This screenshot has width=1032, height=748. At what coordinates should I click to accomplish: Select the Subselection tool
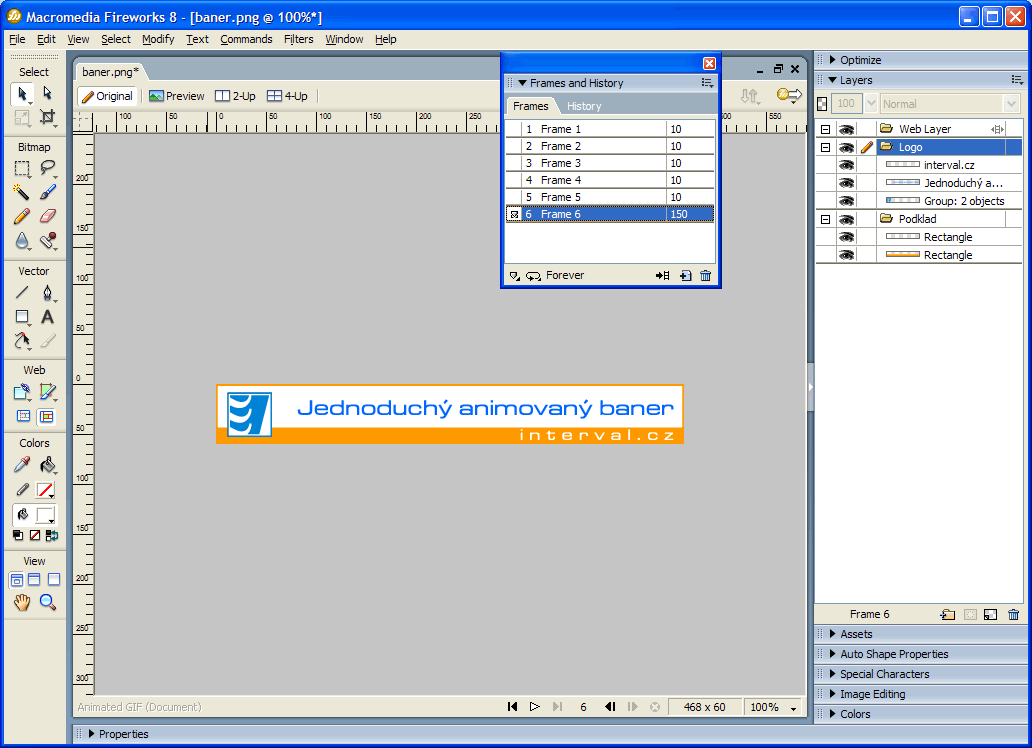47,94
